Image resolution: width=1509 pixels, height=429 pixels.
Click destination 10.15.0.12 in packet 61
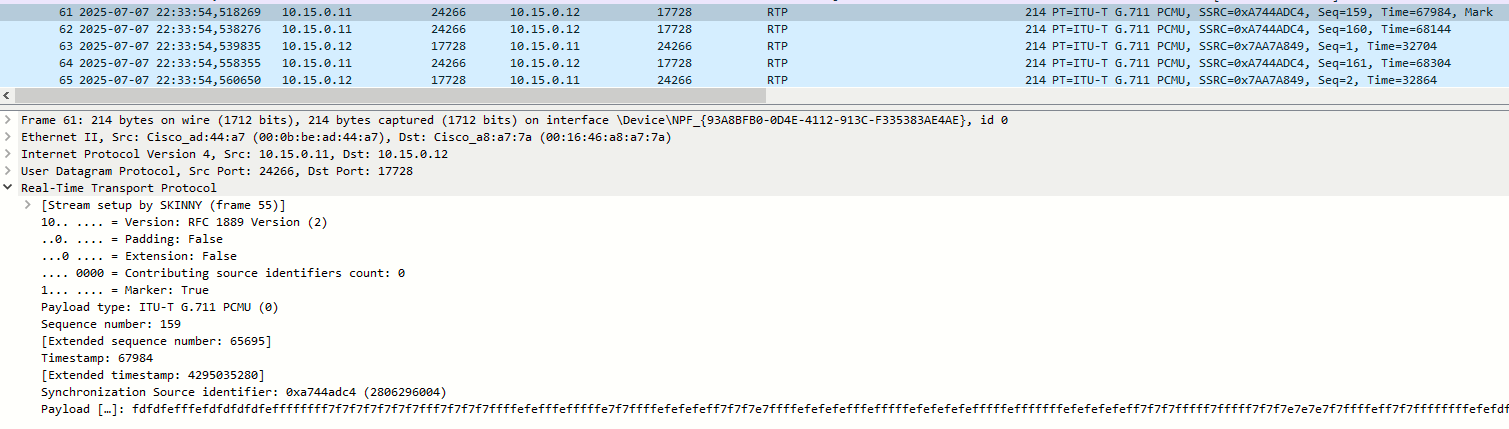545,13
